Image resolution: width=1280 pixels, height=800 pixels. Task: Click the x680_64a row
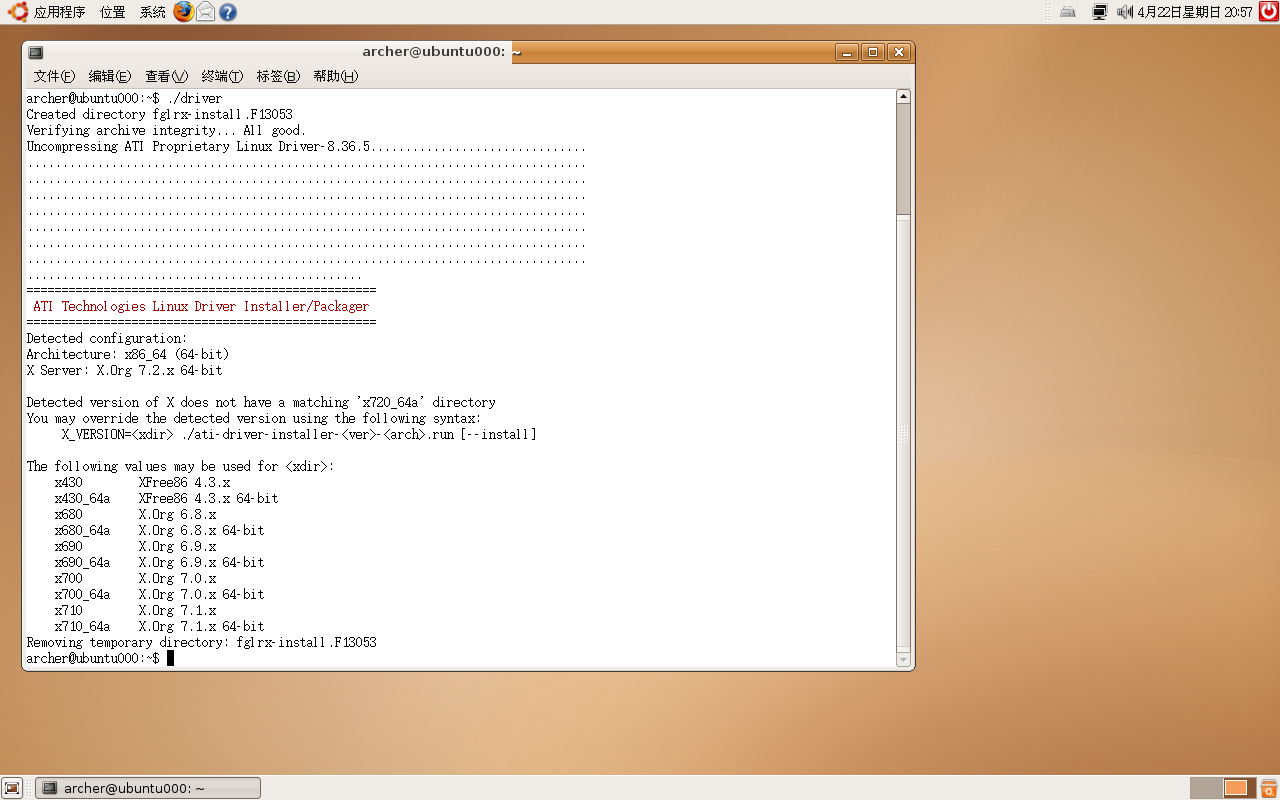(159, 530)
